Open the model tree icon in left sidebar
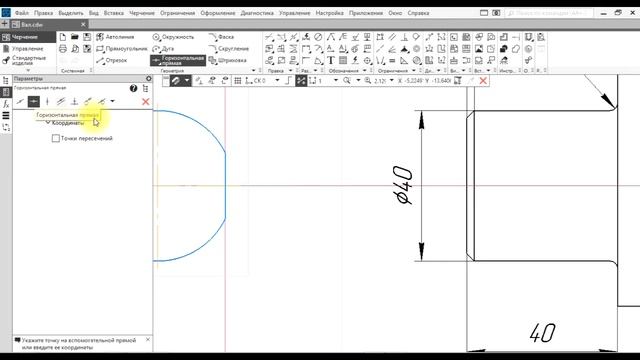 6,80
